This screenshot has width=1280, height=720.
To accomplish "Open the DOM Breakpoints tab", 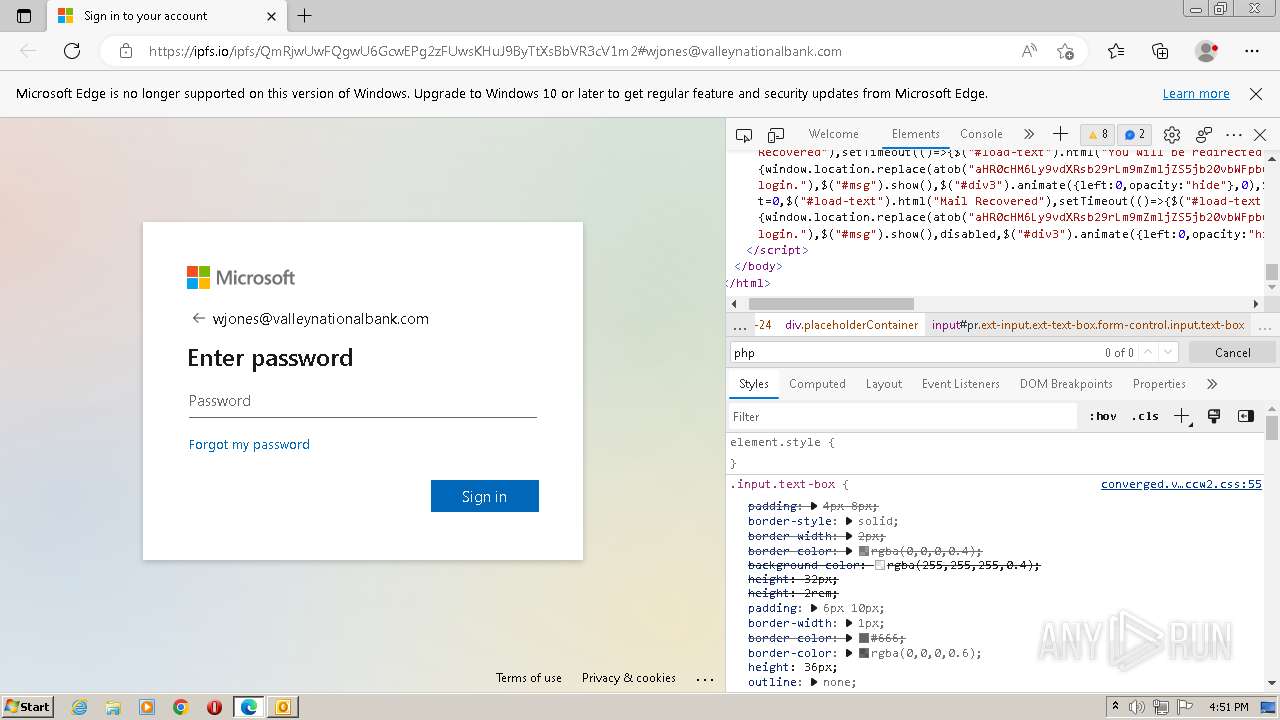I will pos(1066,384).
